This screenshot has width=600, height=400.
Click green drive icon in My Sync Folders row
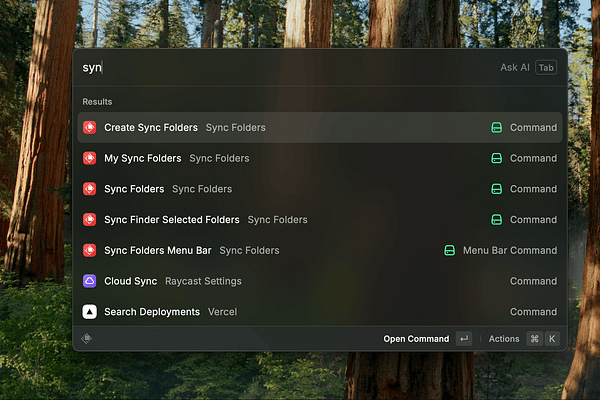click(x=496, y=158)
